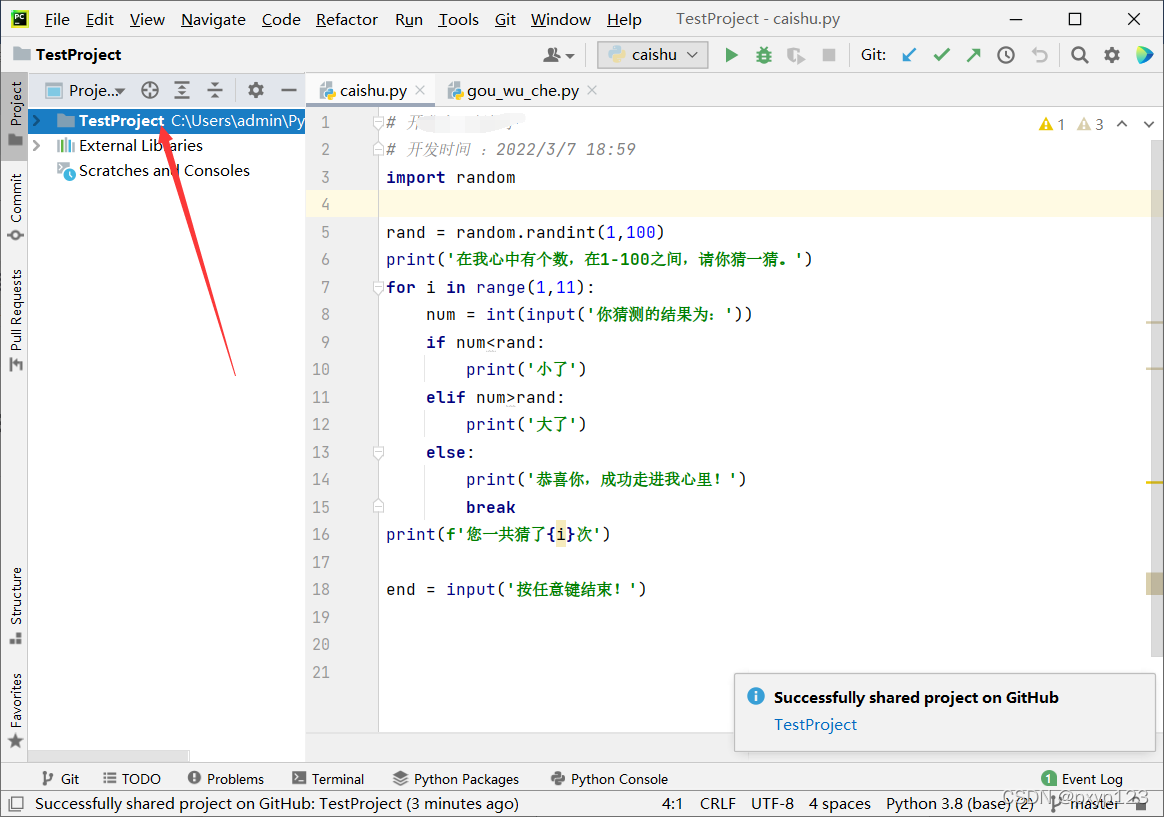Open the Structure tool window from the sidebar

coord(15,596)
